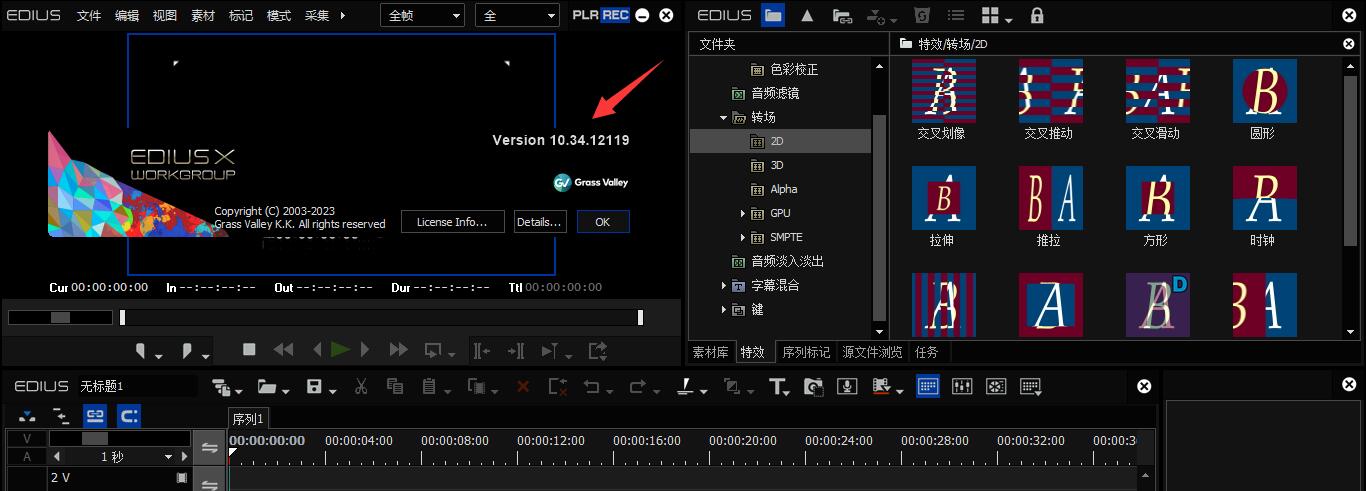Click the Export icon in player controls
The width and height of the screenshot is (1366, 491).
pos(598,350)
